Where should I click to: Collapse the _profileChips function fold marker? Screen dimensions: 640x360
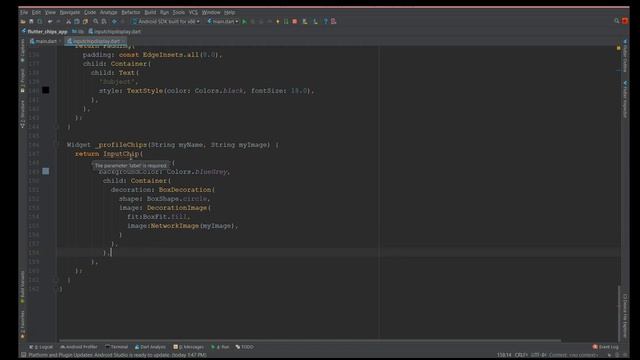point(58,145)
